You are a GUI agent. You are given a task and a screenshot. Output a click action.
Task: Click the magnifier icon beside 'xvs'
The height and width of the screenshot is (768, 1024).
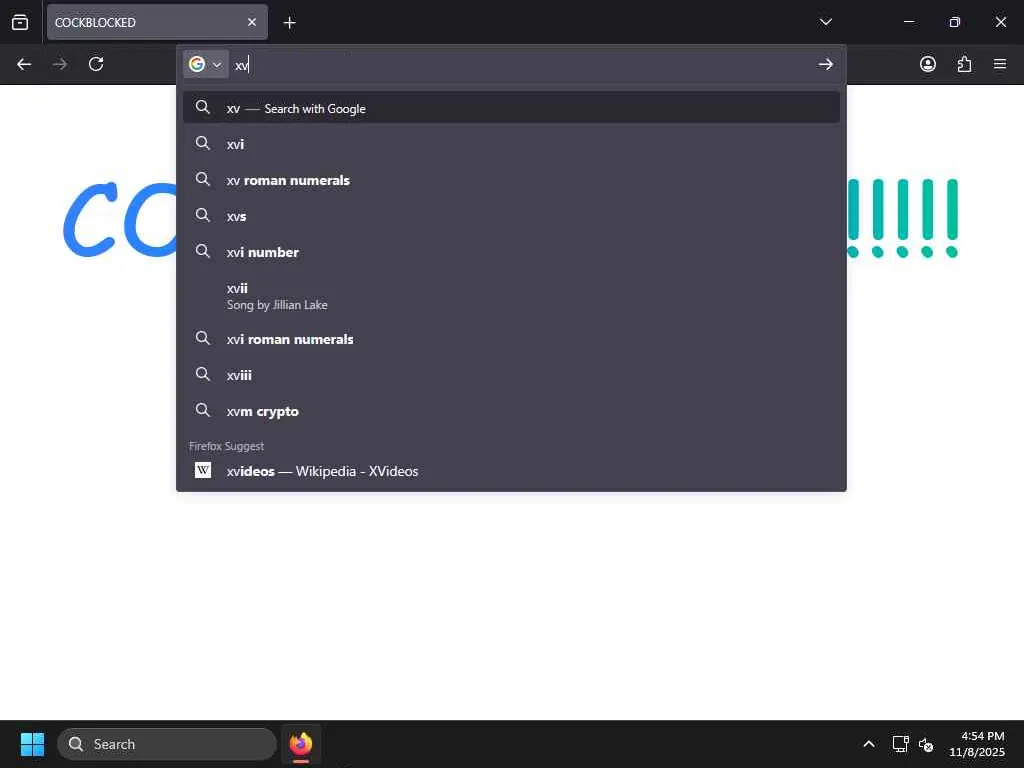(203, 215)
